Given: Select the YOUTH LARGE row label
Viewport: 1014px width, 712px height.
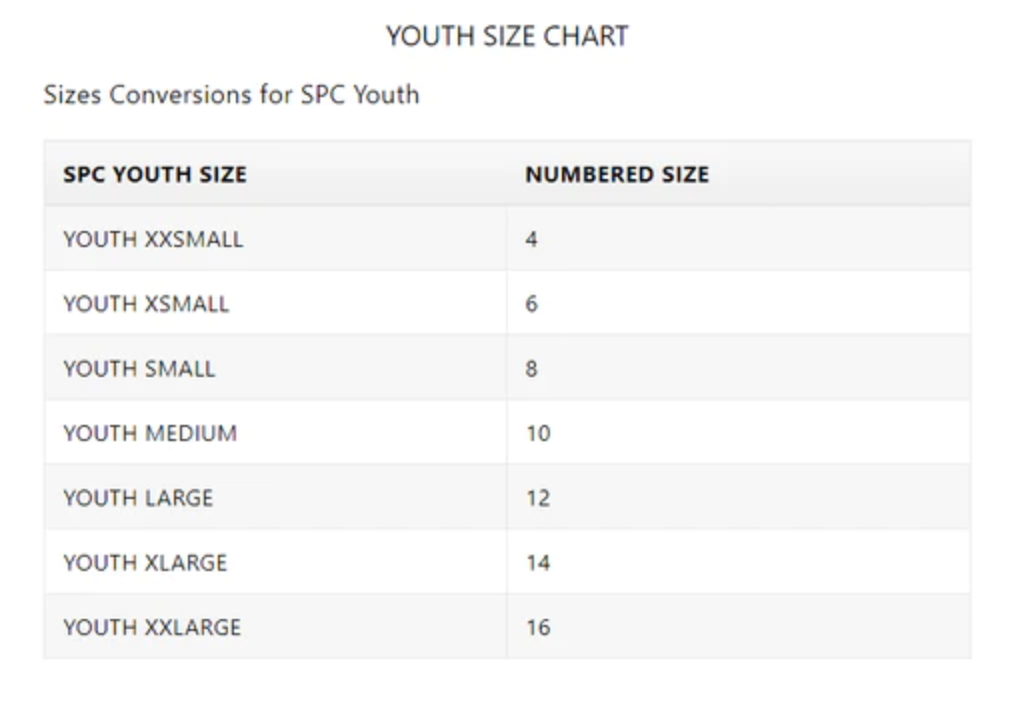Looking at the screenshot, I should [x=138, y=498].
